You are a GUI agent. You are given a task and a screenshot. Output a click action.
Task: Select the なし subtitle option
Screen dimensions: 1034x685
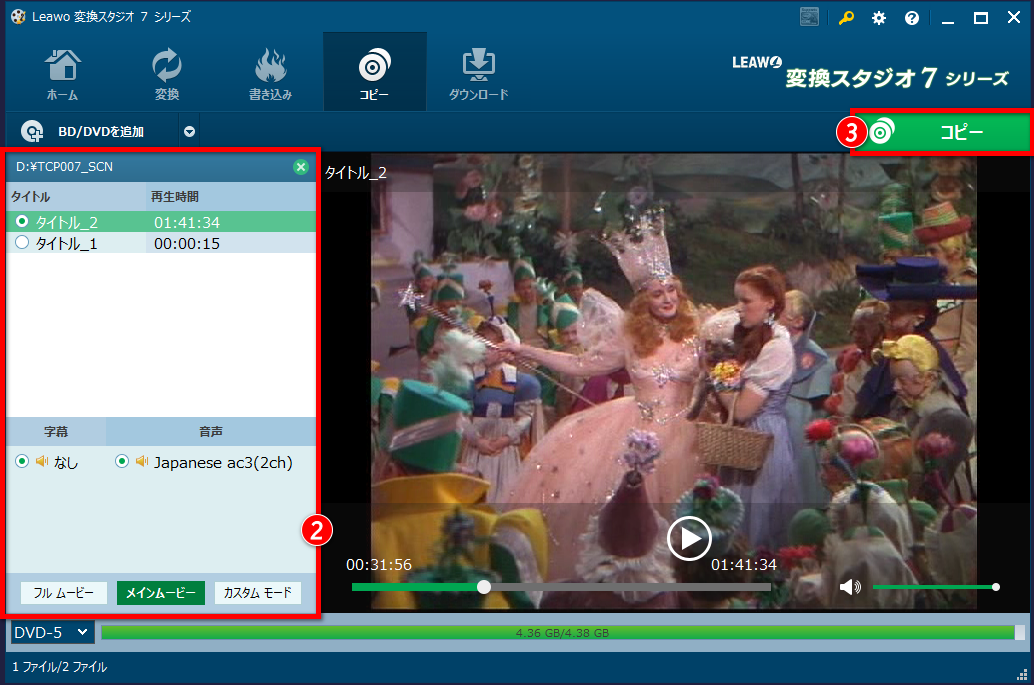[x=22, y=462]
